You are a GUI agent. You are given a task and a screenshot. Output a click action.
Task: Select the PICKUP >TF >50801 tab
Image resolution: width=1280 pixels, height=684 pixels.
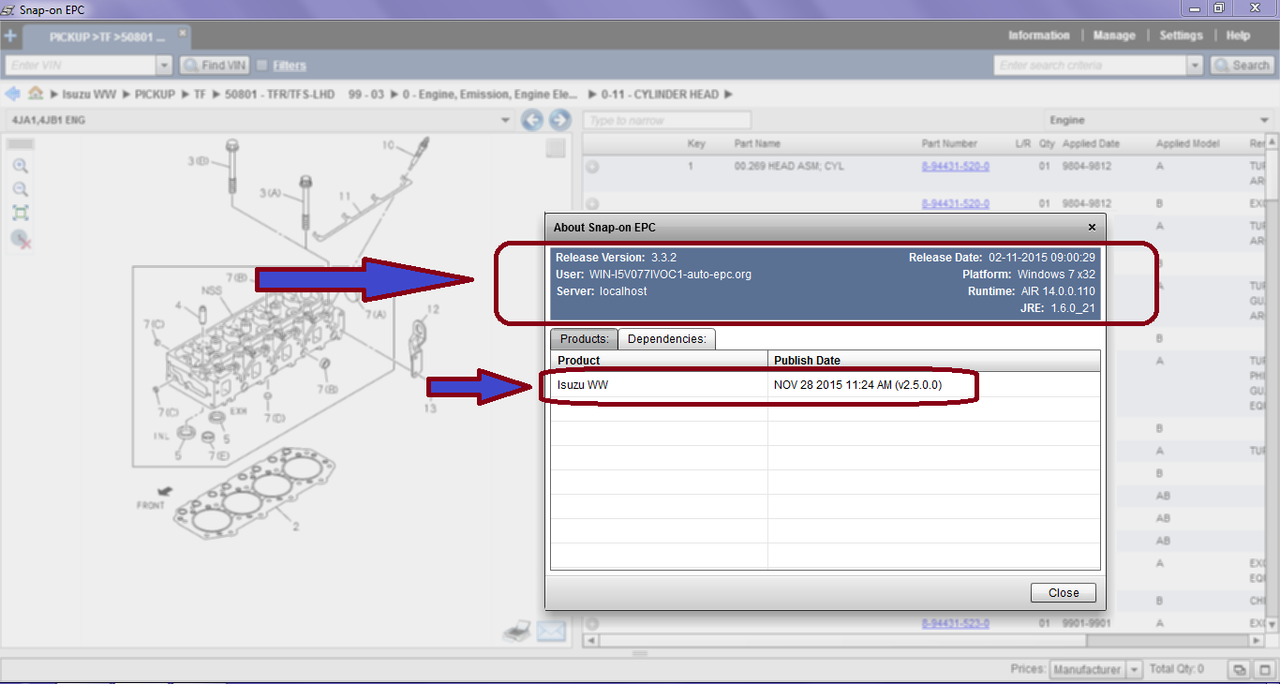coord(108,37)
